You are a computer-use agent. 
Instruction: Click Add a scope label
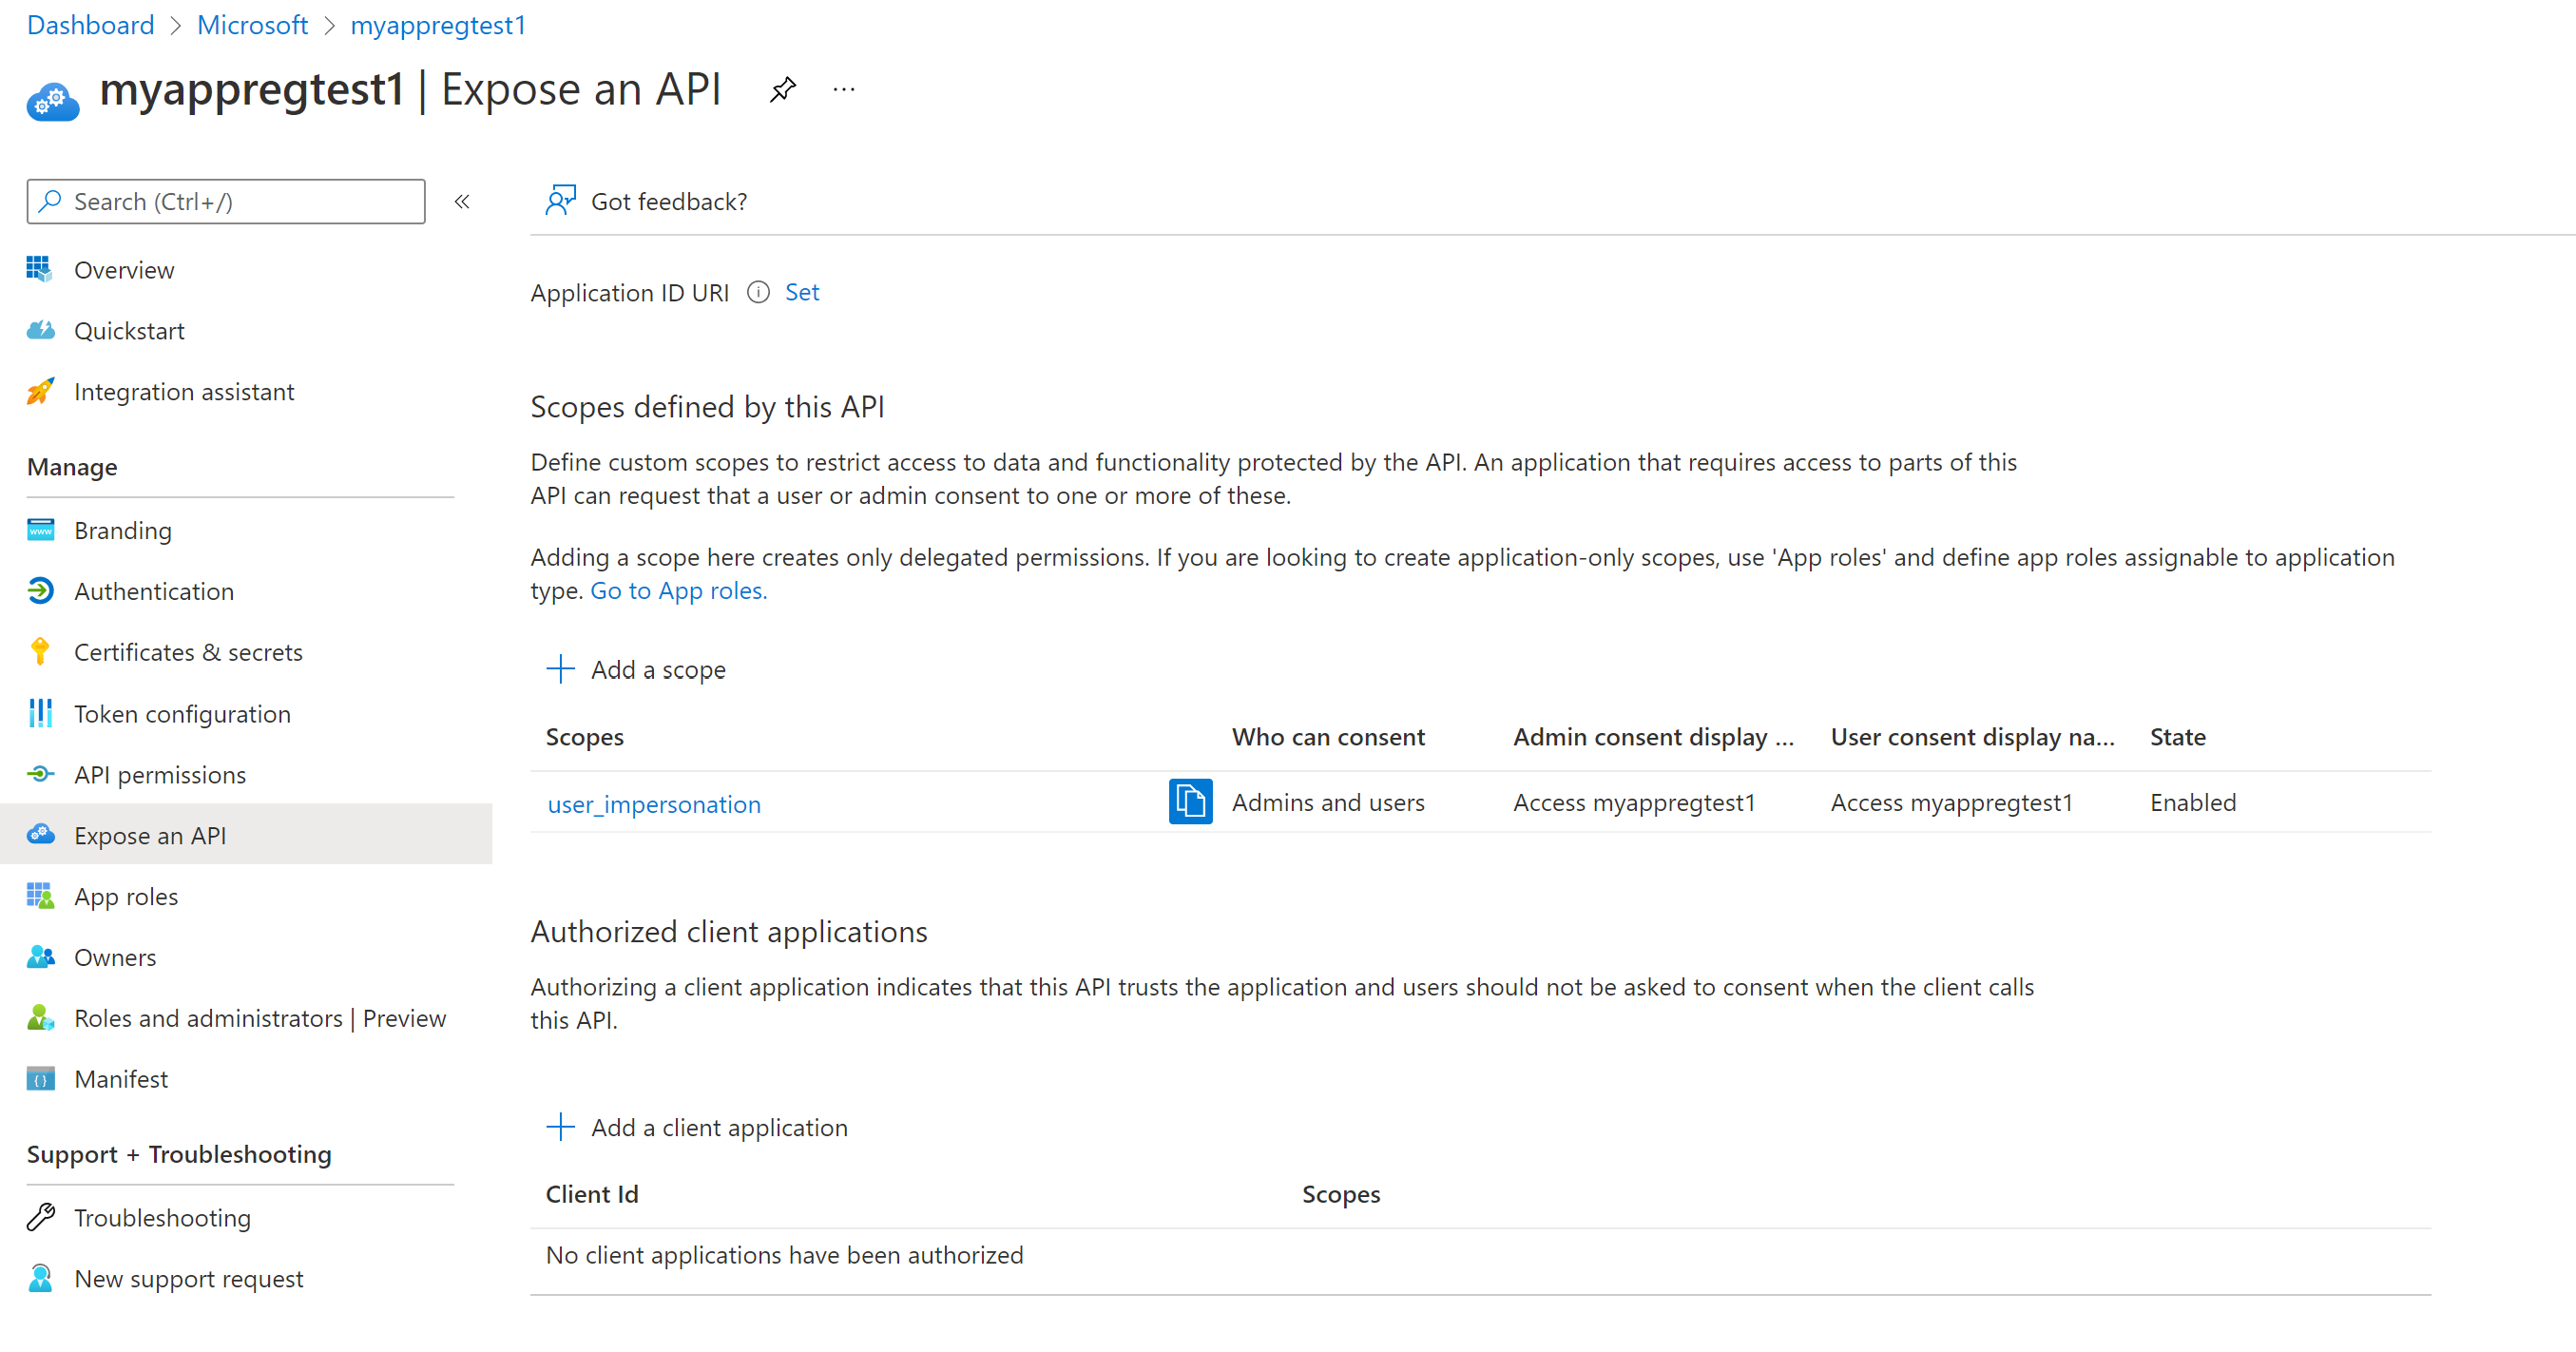coord(658,670)
